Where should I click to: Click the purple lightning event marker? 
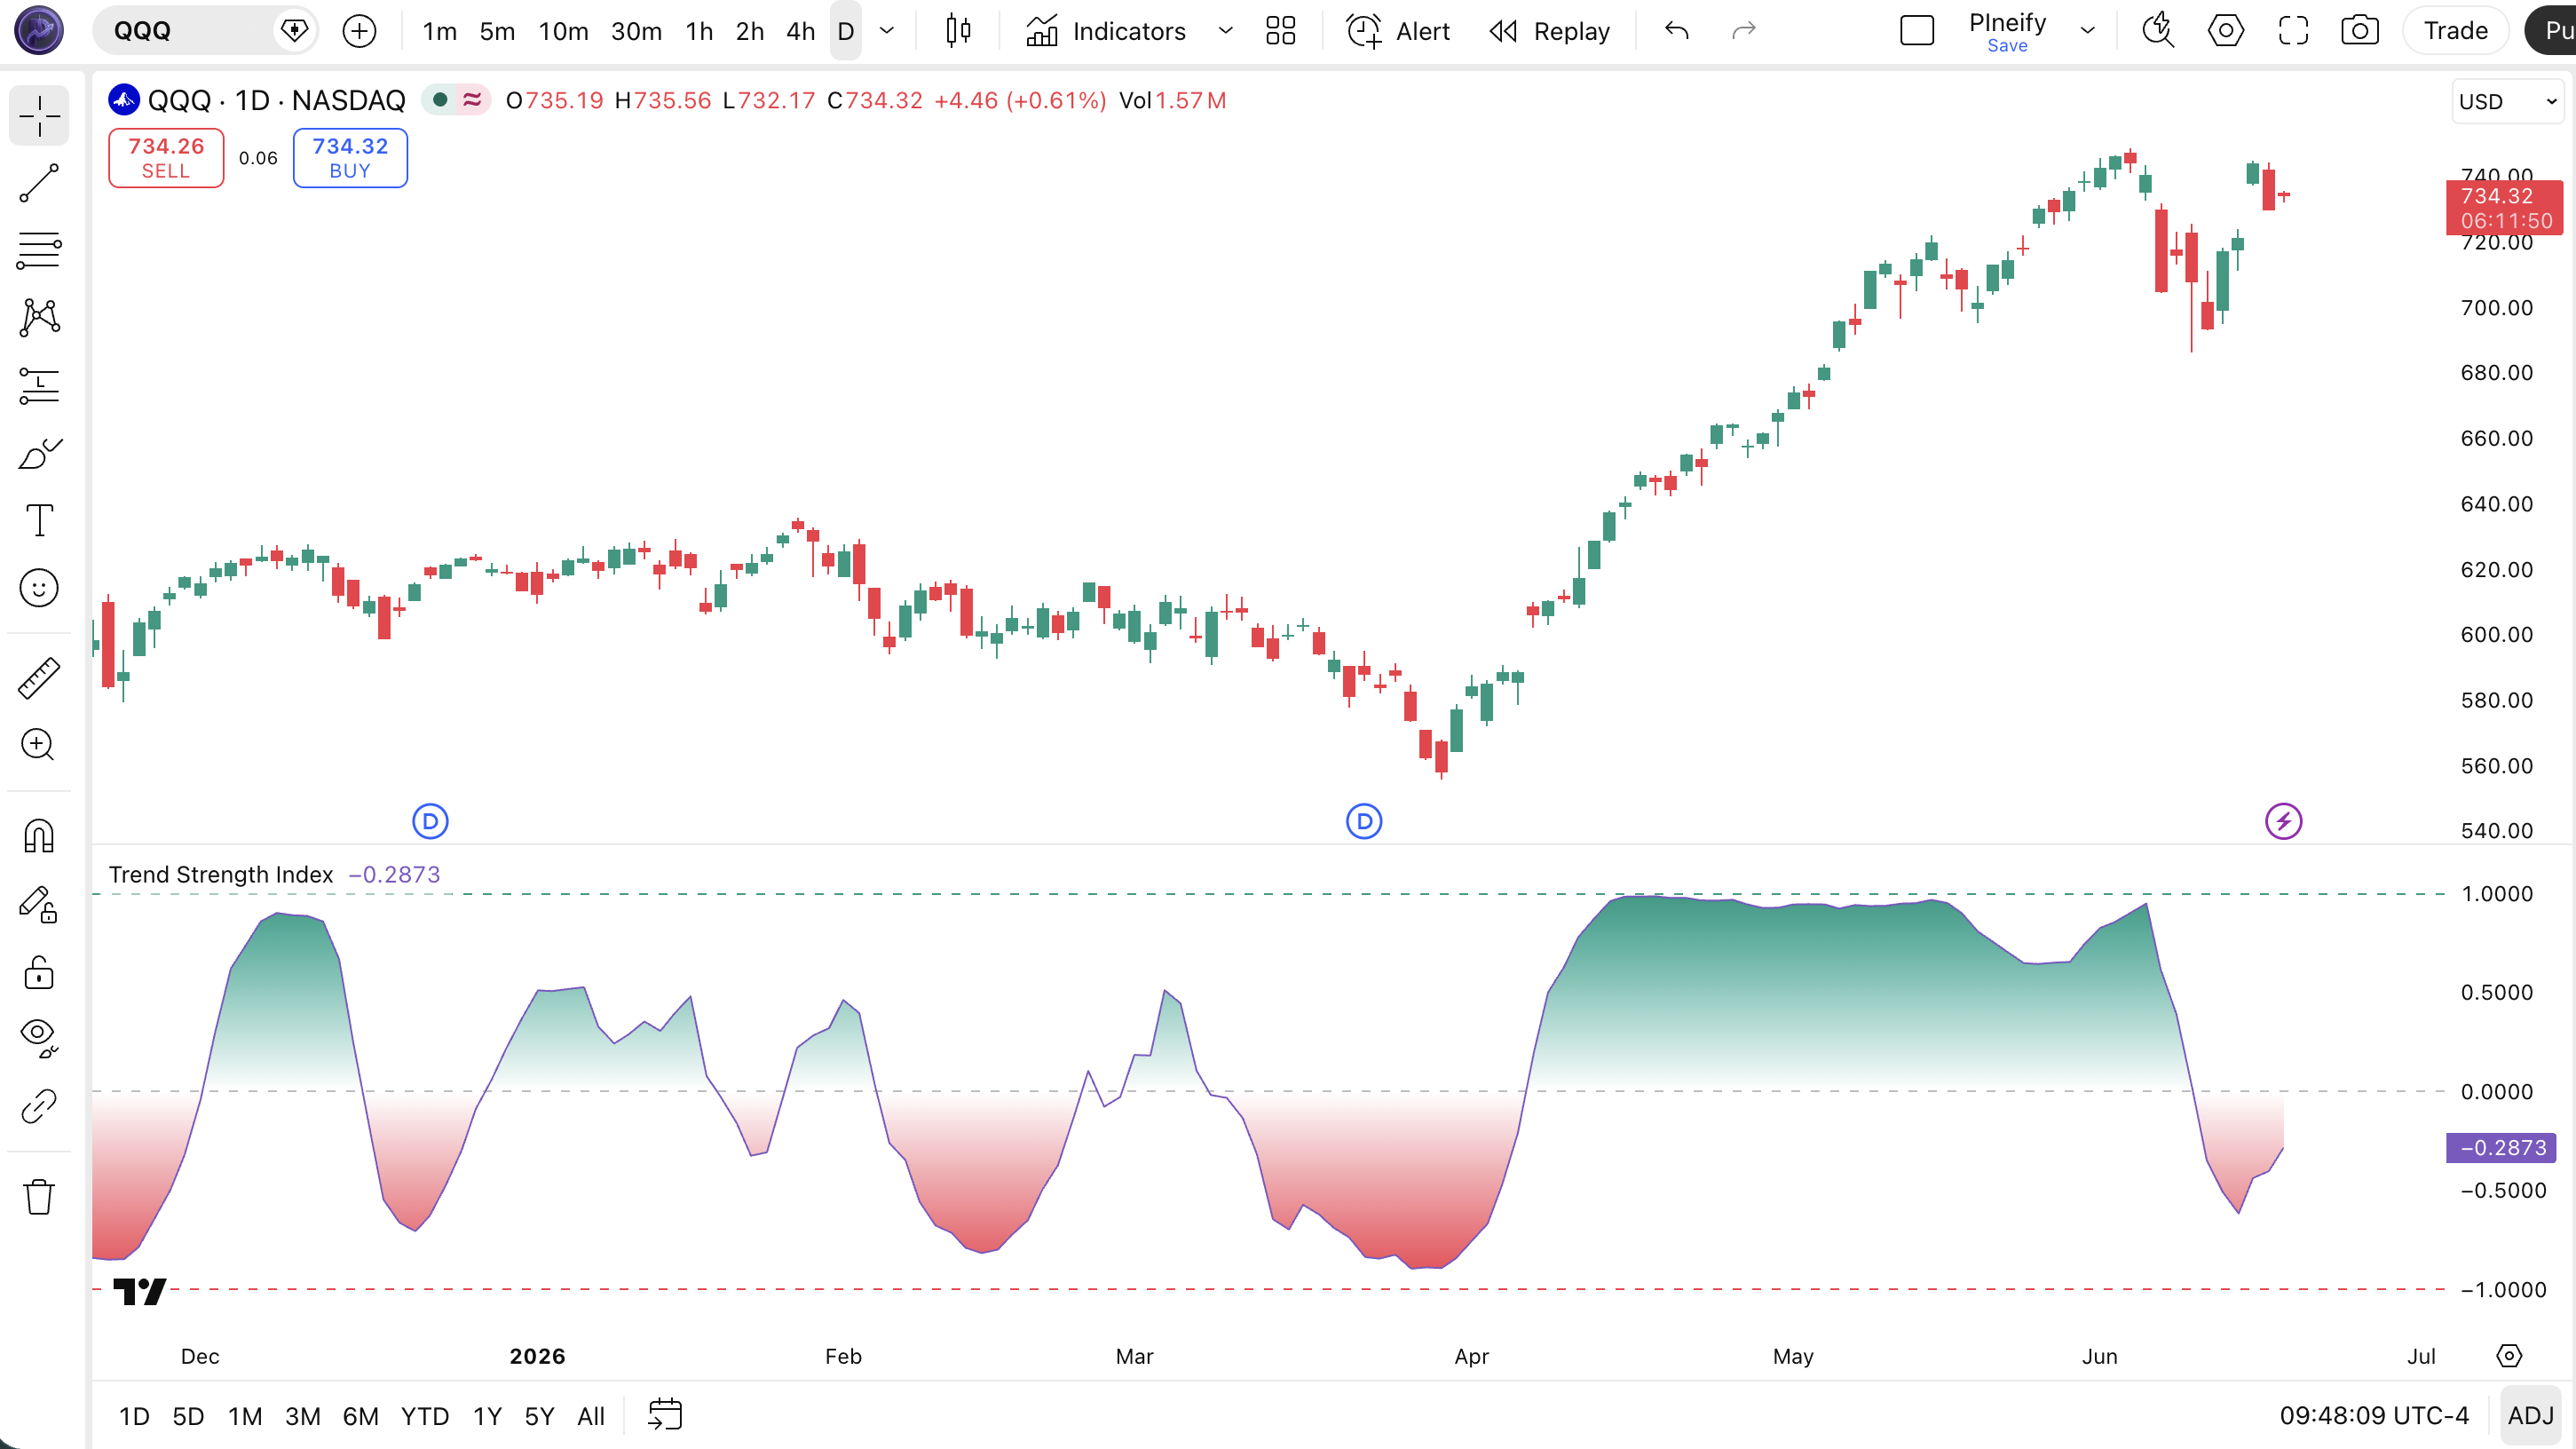tap(2283, 822)
